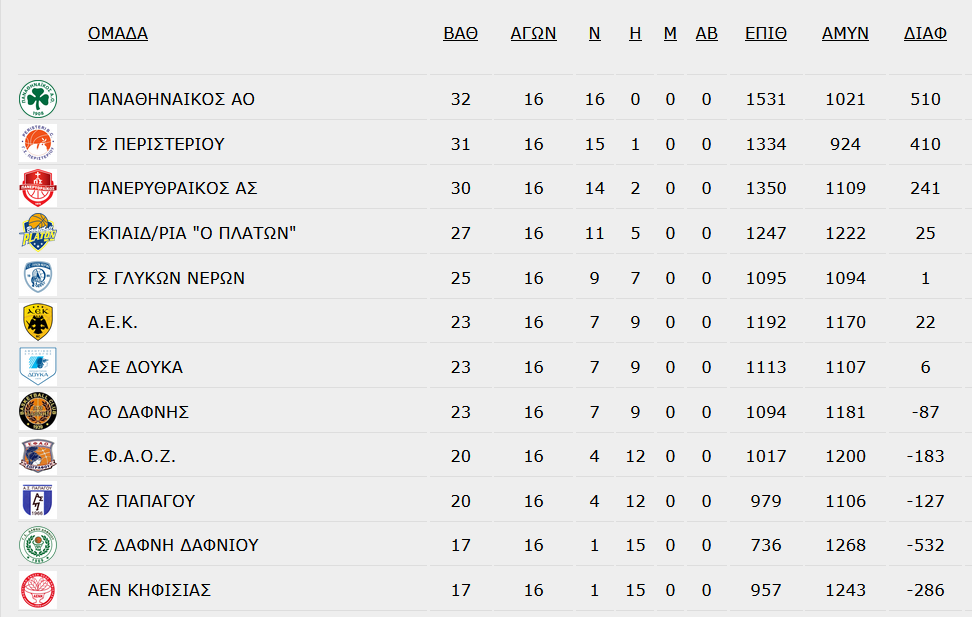Sort standings by ΒΑΘ points header
The height and width of the screenshot is (617, 972).
point(461,33)
